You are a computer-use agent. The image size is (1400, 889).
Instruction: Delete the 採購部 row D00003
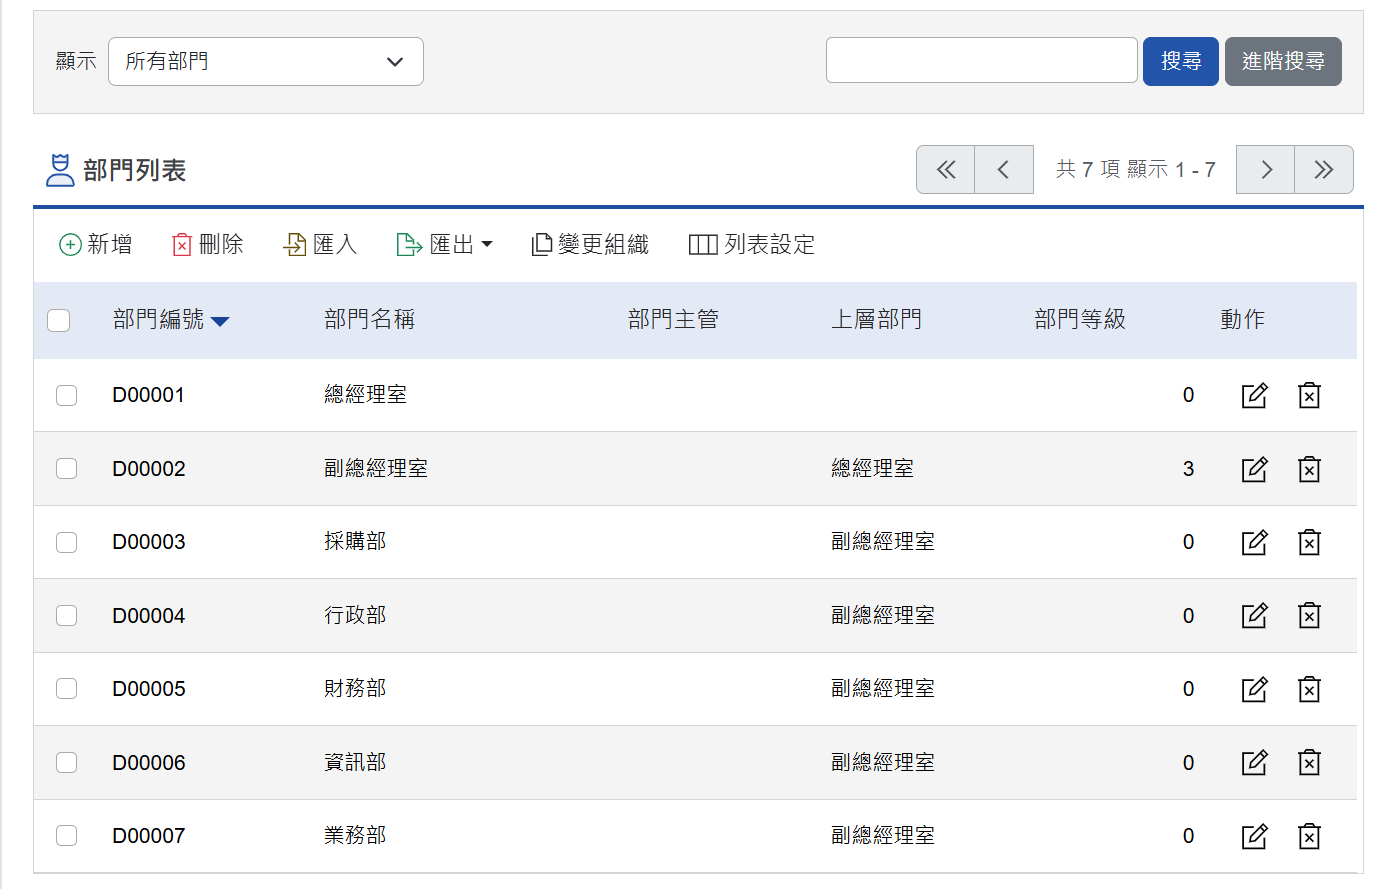[x=1309, y=542]
